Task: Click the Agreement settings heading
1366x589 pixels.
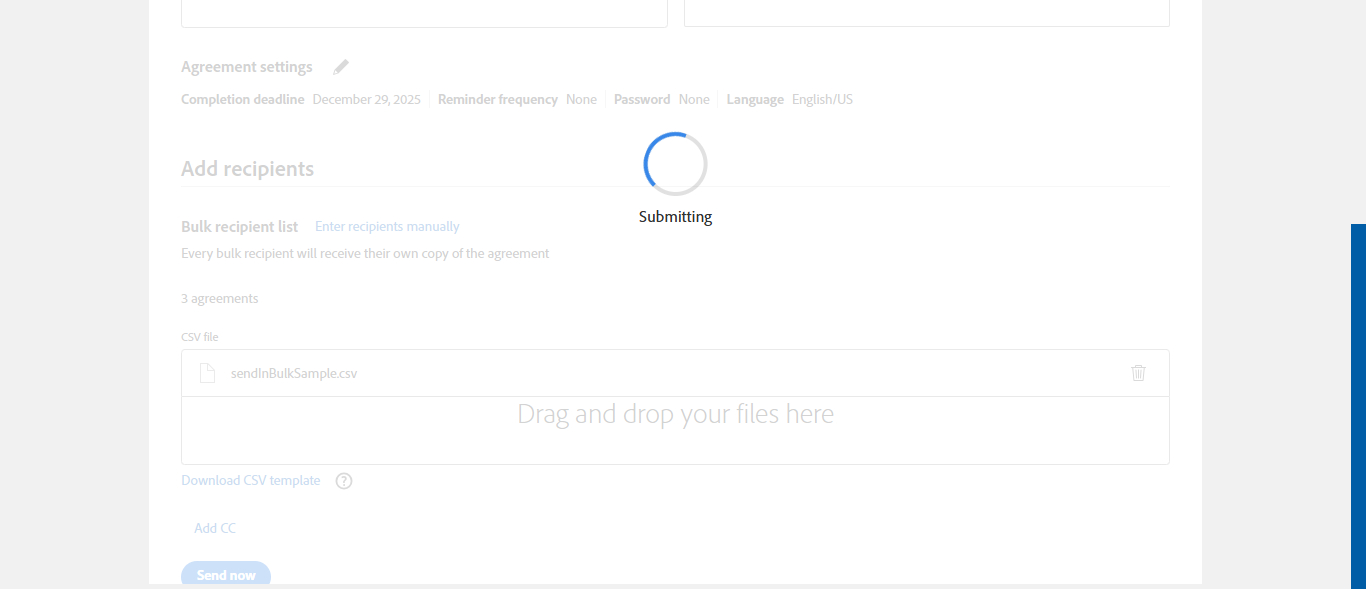Action: pos(247,67)
